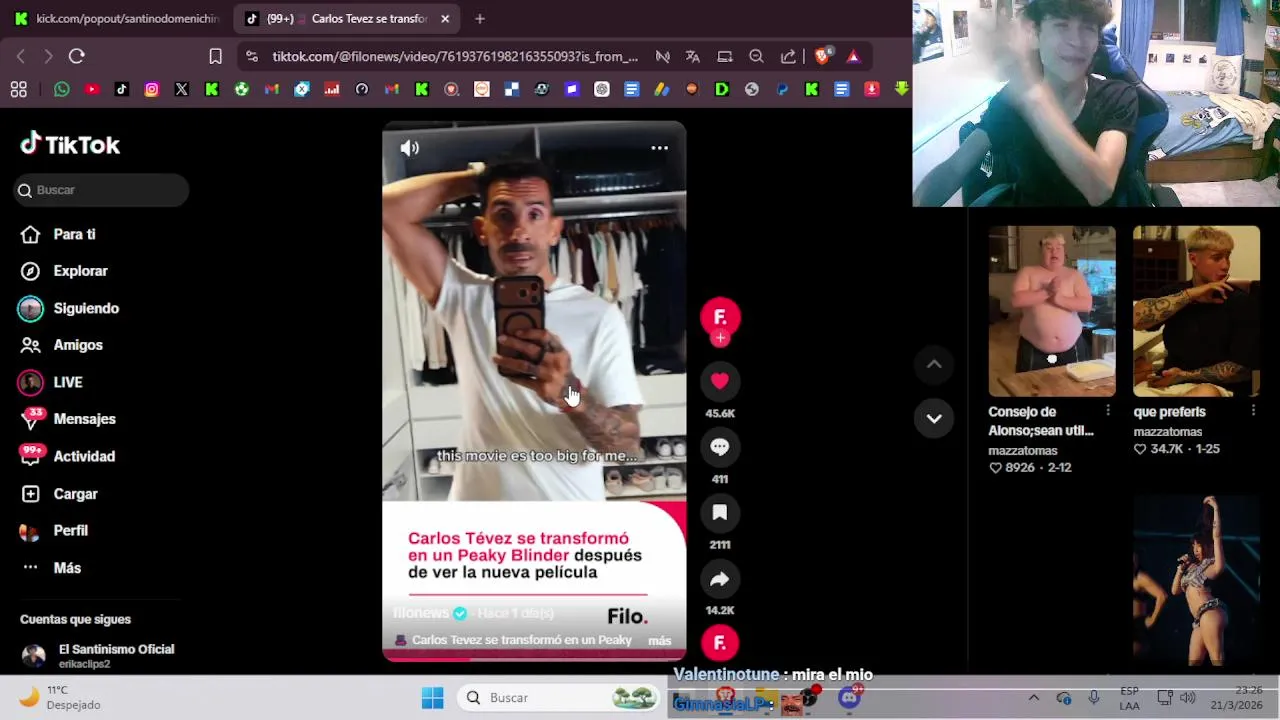This screenshot has width=1280, height=720.
Task: Open the comments bubble with 411 comments
Action: tap(720, 447)
